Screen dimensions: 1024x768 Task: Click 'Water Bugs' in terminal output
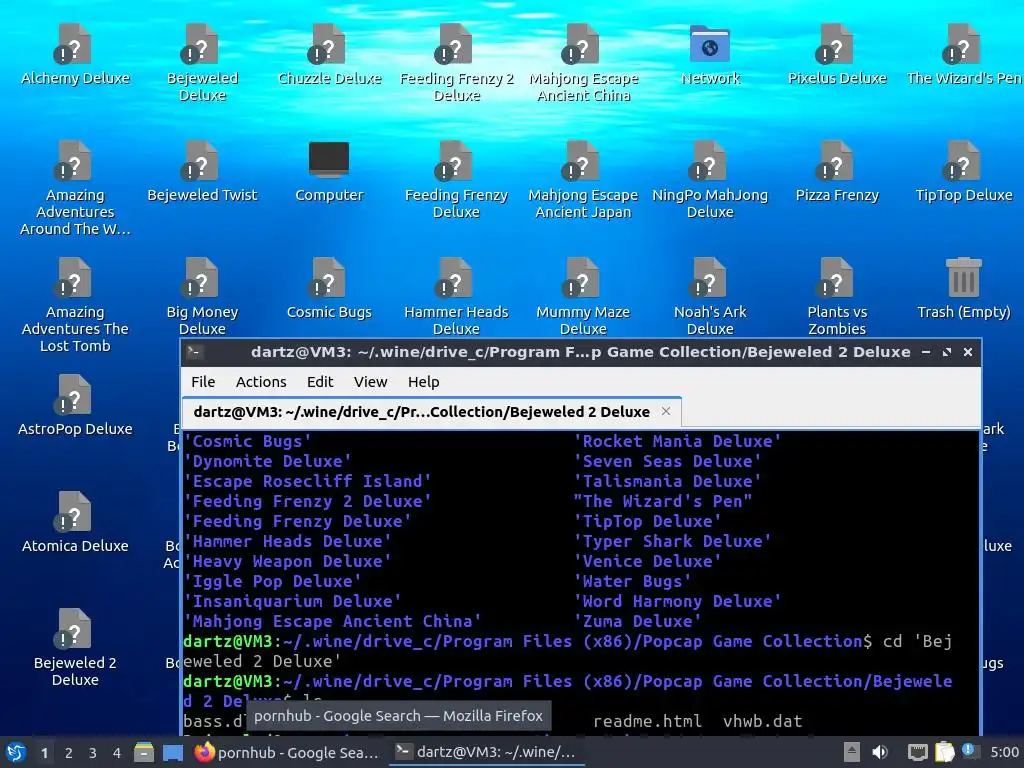pyautogui.click(x=633, y=581)
